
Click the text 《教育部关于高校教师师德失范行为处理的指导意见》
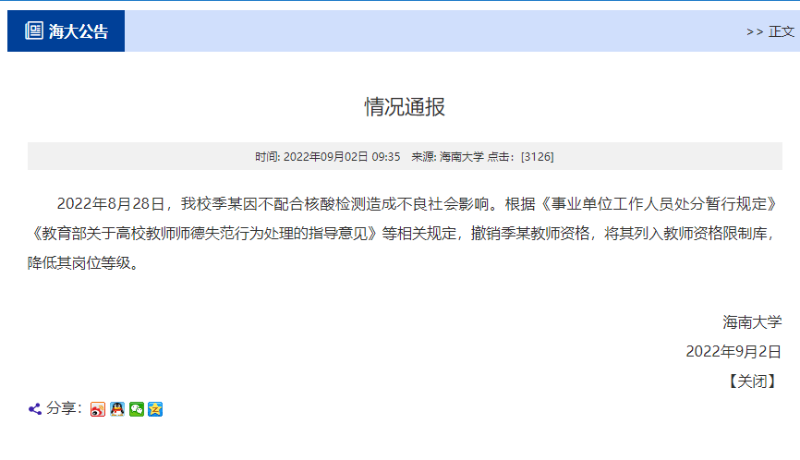[205, 234]
